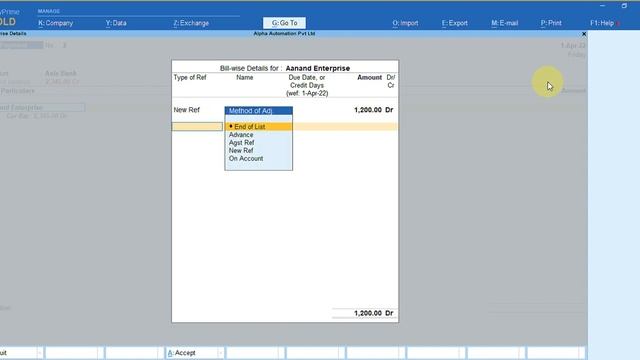This screenshot has height=360, width=640.
Task: Open the P: Print menu
Action: [551, 23]
